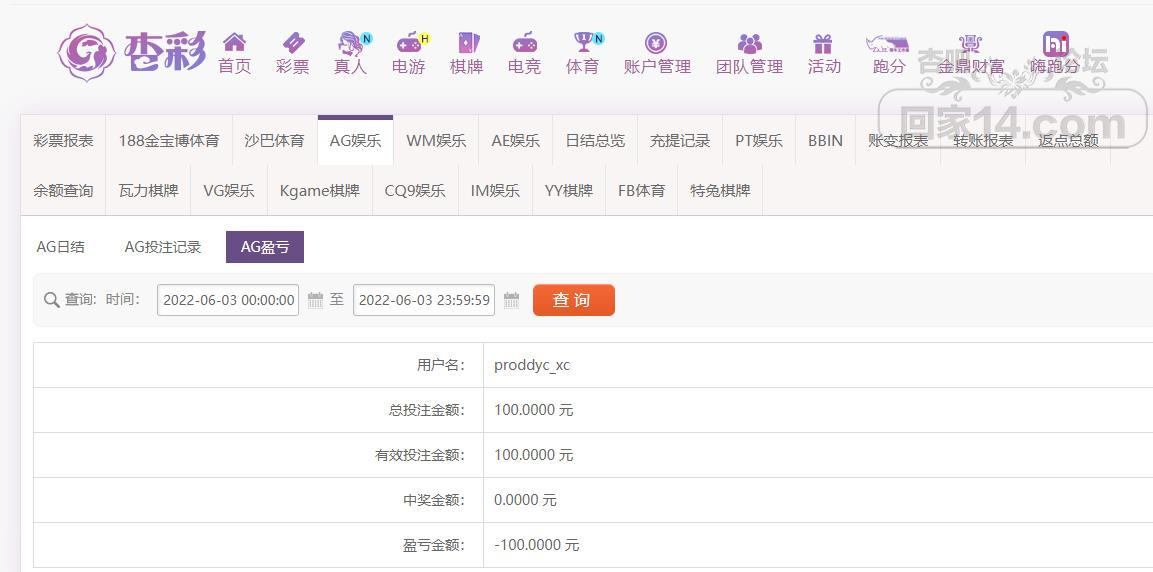Click the 杏彩 site logo

(x=132, y=52)
